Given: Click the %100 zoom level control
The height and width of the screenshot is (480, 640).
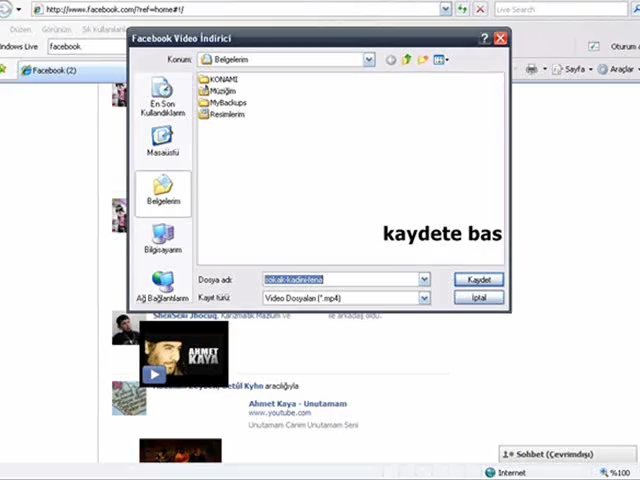Looking at the screenshot, I should (616, 473).
